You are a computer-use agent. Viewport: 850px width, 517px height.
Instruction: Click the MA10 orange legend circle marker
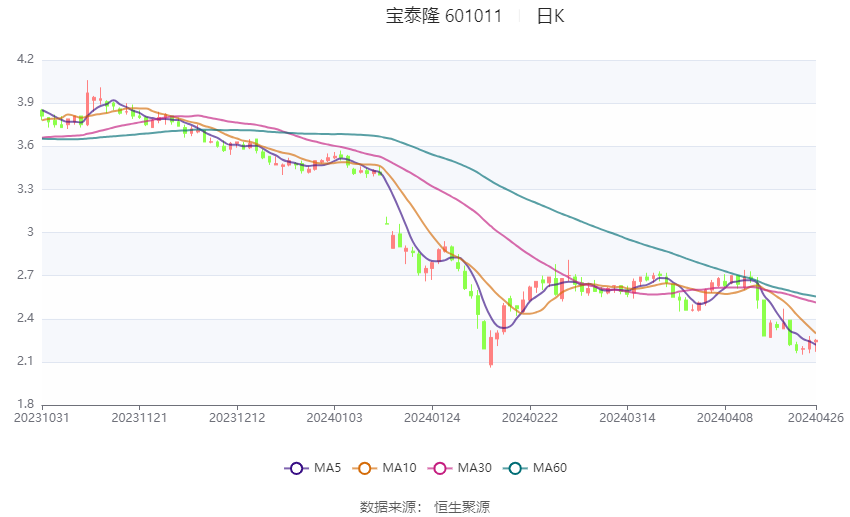[x=365, y=467]
